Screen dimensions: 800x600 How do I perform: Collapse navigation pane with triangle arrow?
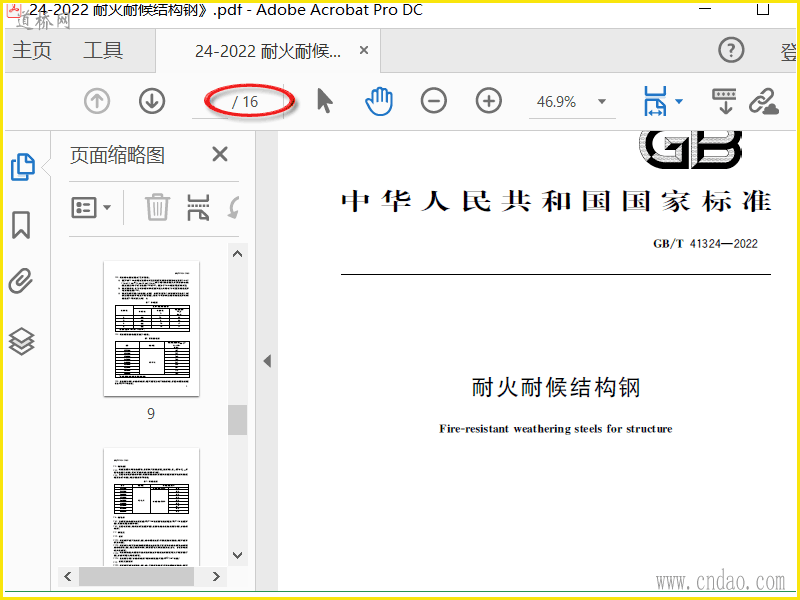tap(267, 361)
